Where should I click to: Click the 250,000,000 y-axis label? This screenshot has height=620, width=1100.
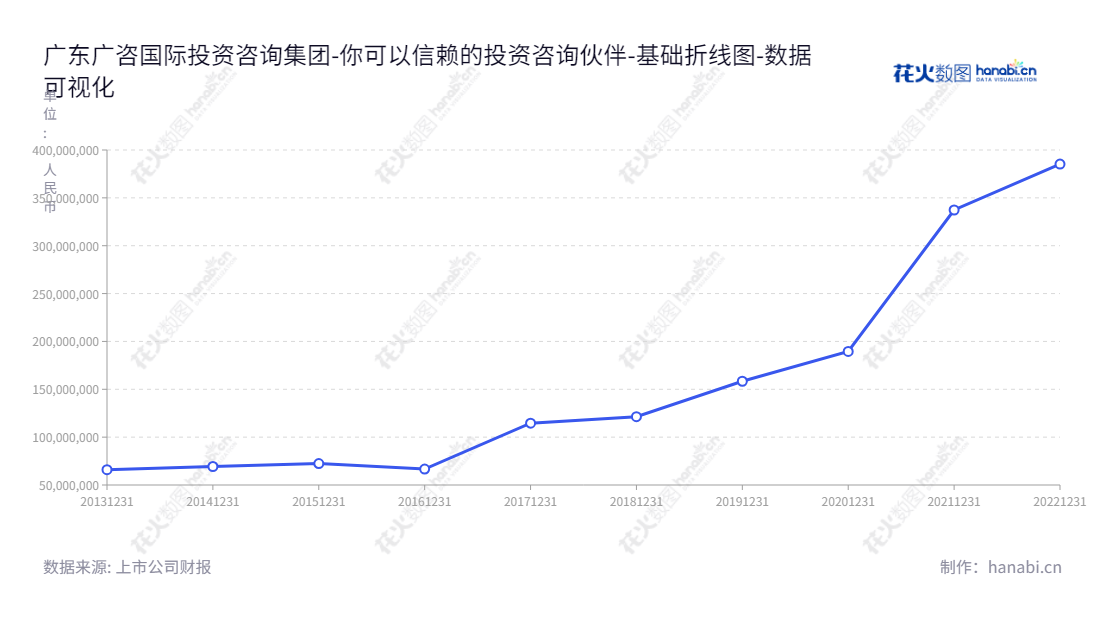65,295
